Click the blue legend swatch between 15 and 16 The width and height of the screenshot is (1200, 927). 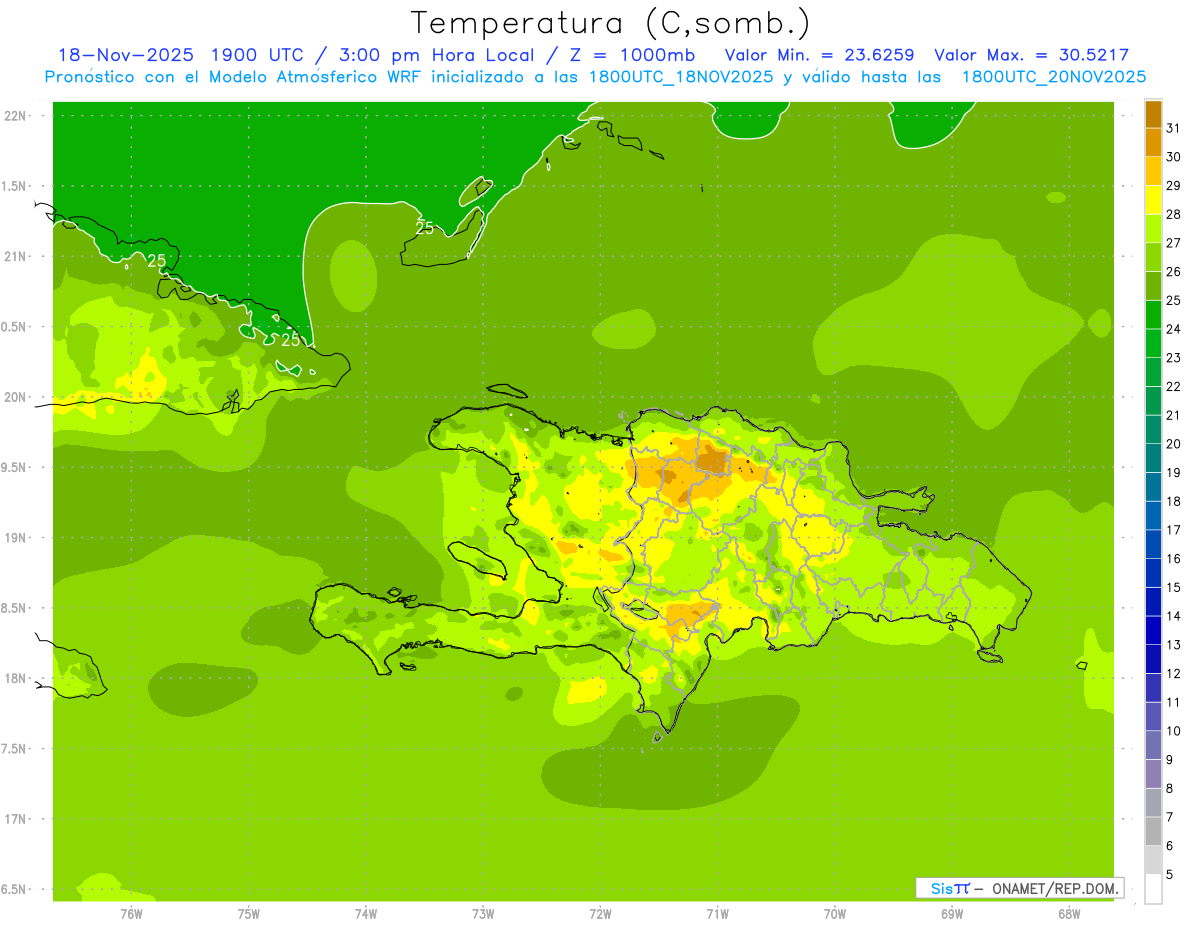1153,573
